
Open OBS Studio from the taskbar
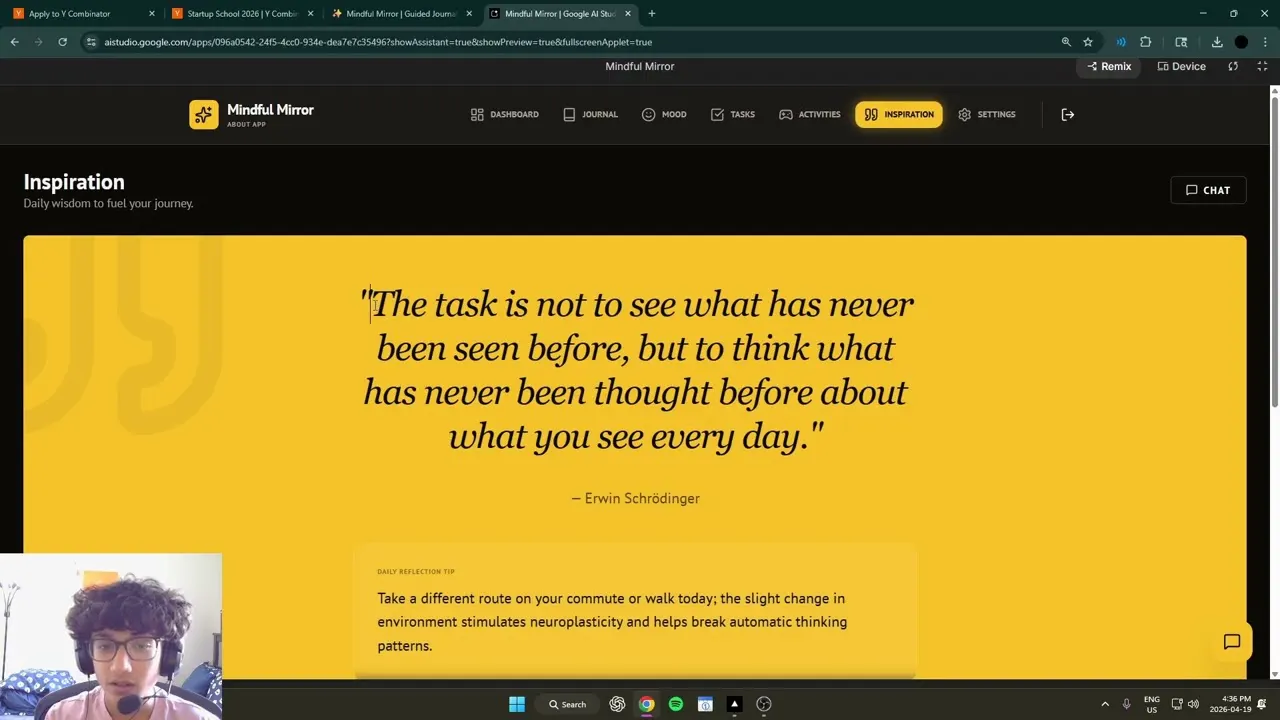coord(764,704)
